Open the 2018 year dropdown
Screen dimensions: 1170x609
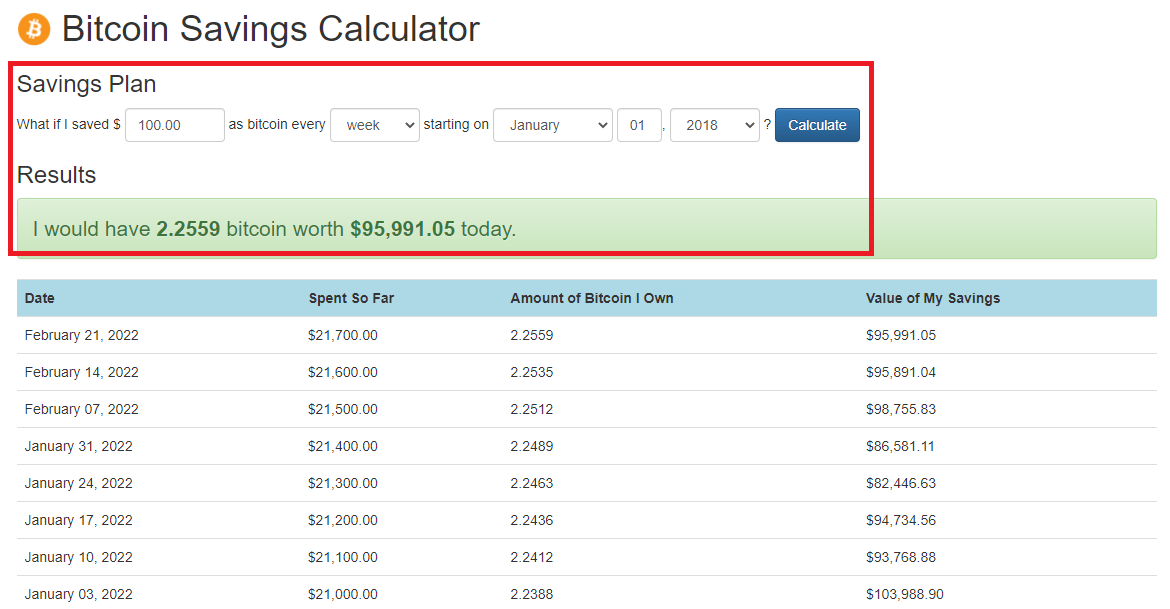[x=714, y=125]
